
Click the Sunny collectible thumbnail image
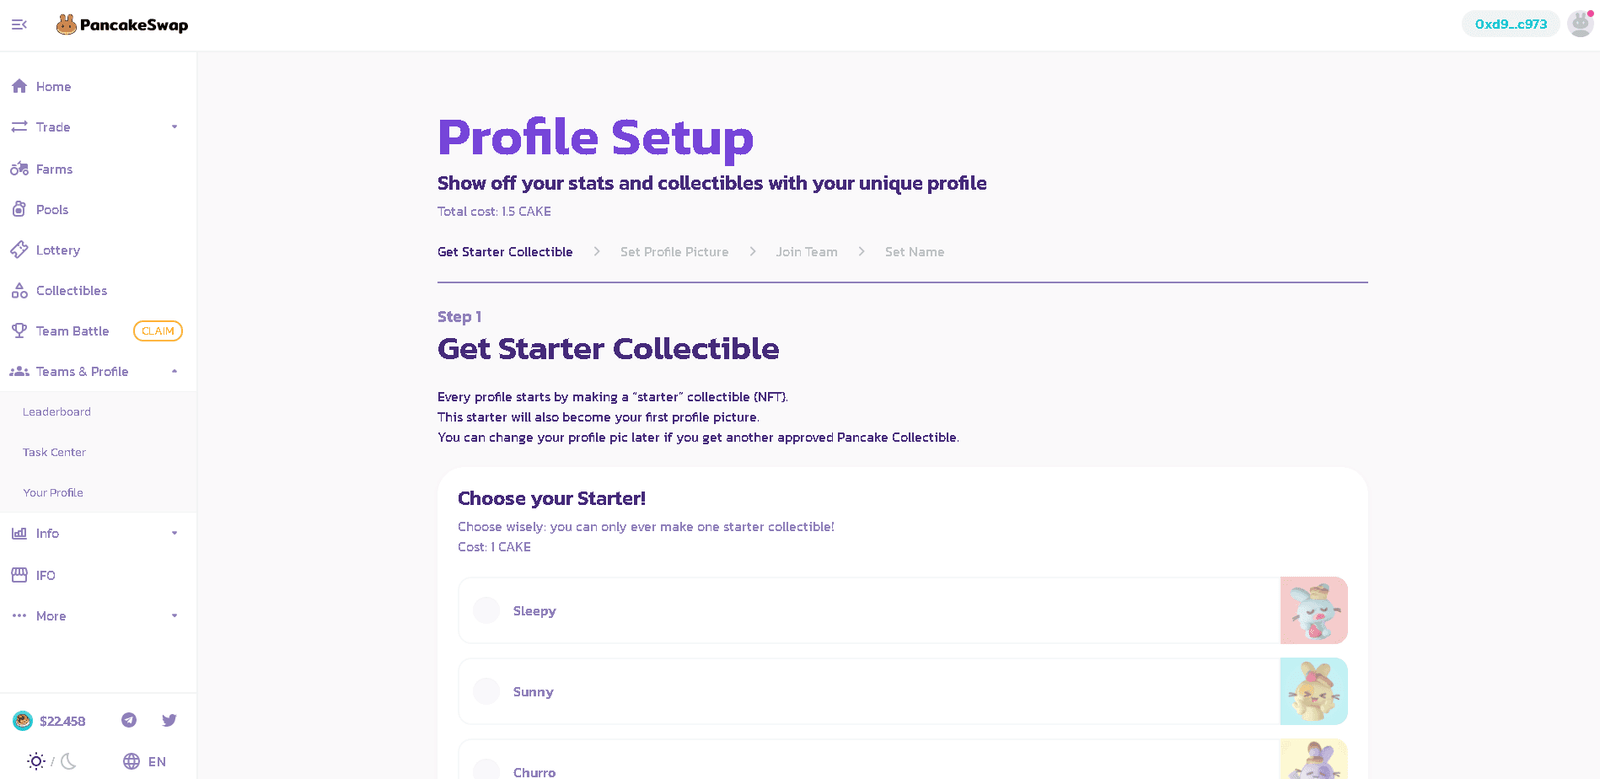[1313, 691]
